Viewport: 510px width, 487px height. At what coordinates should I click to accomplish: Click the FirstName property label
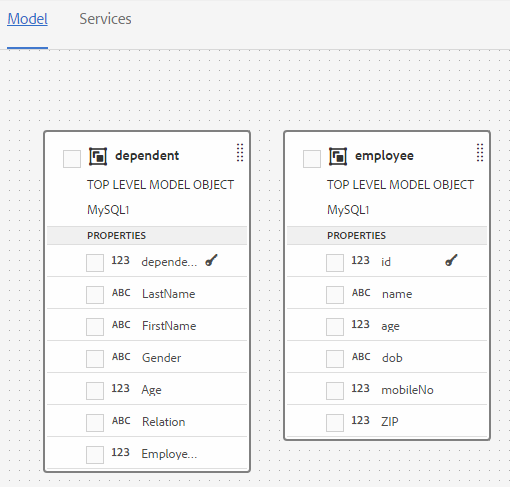(x=169, y=326)
